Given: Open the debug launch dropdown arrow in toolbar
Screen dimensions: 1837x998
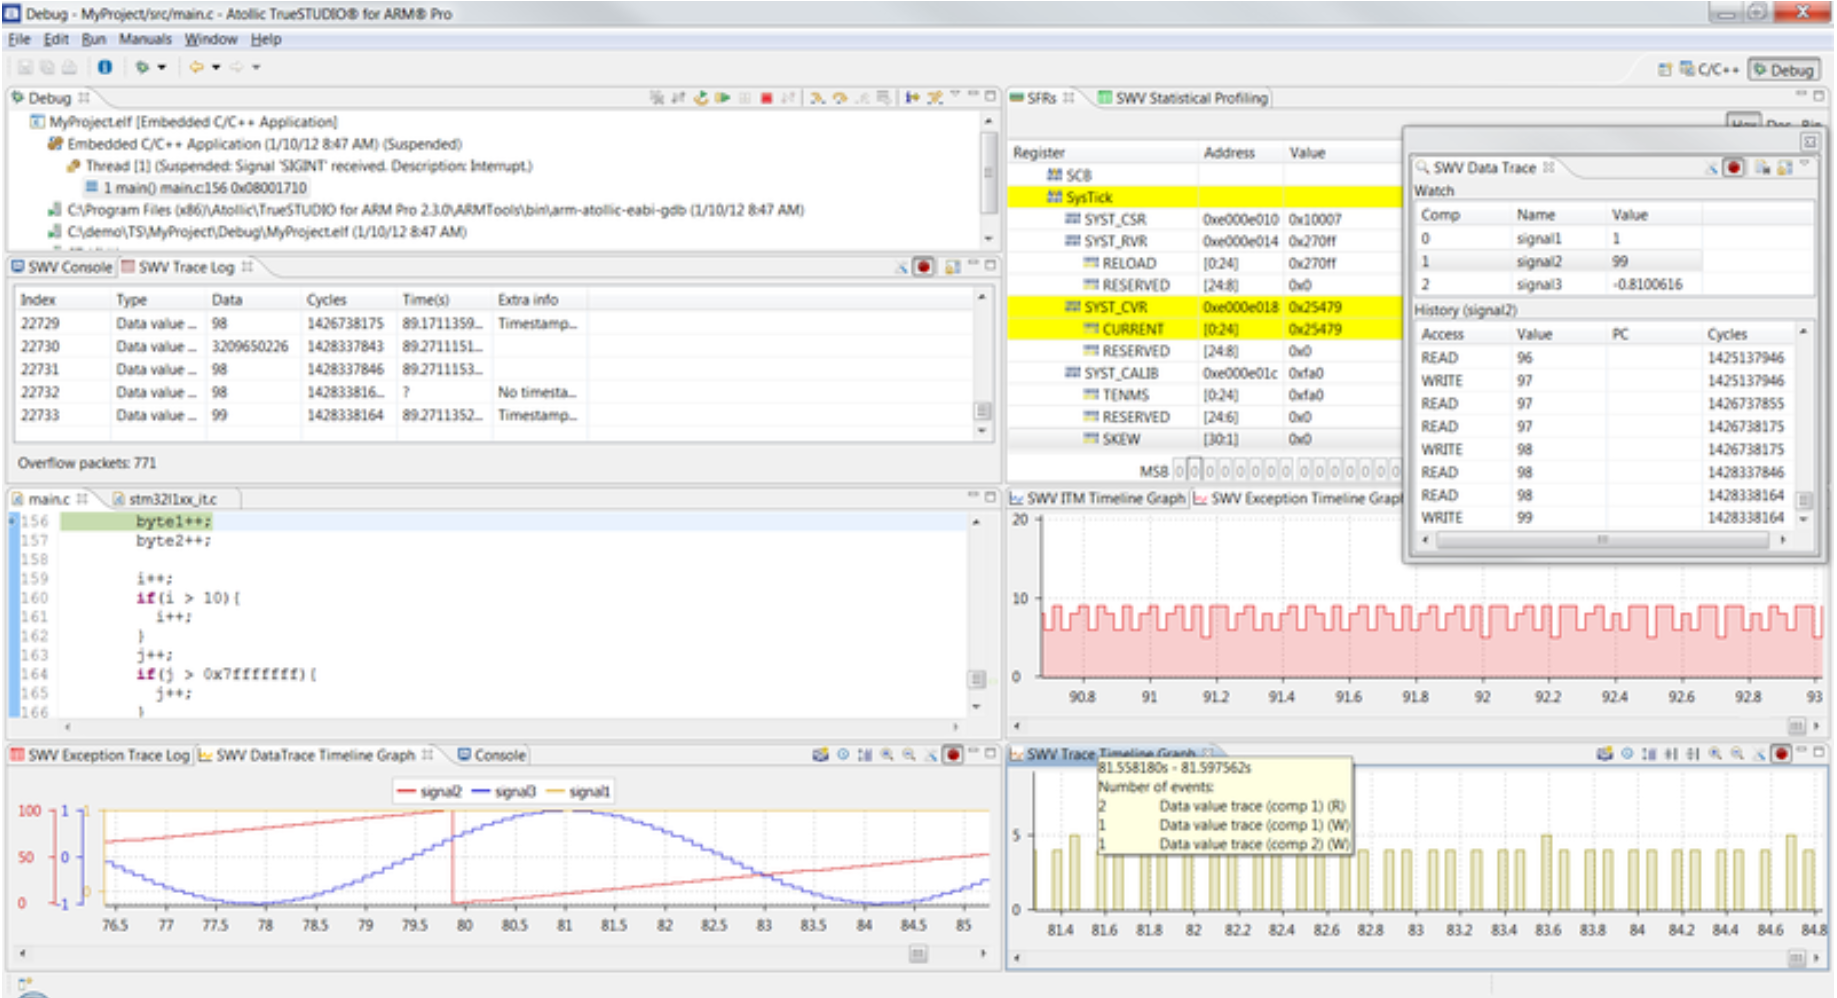Looking at the screenshot, I should [162, 67].
